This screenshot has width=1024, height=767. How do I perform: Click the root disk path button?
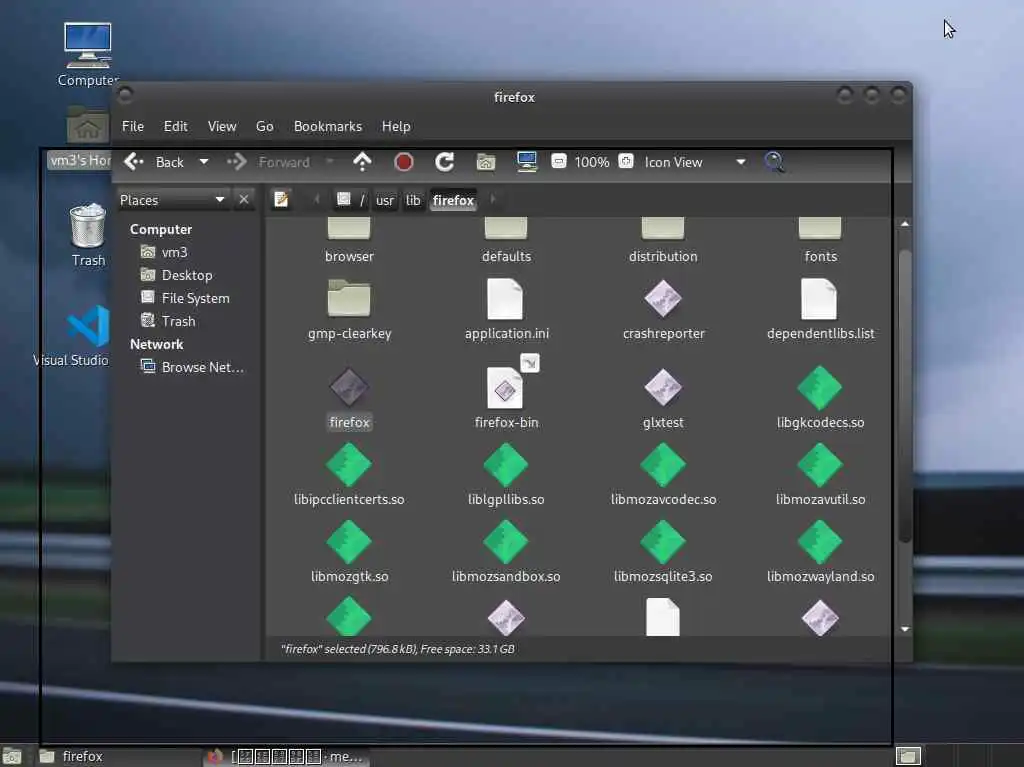(350, 200)
